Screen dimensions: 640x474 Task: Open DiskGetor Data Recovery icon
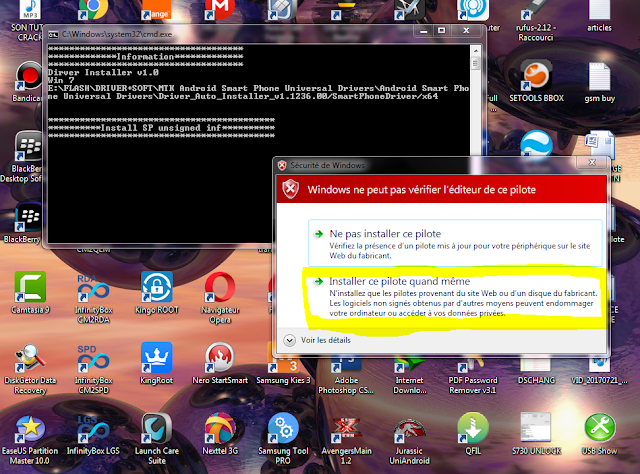tap(30, 369)
